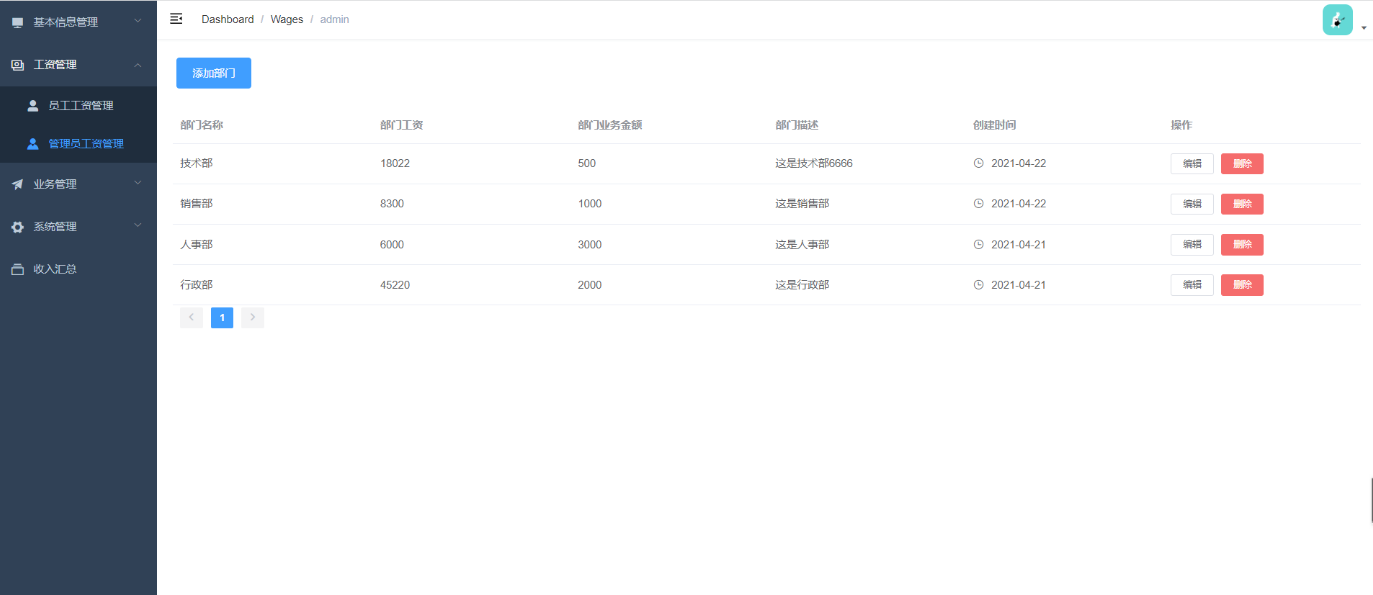Click the 人事部 name cell
This screenshot has height=595, width=1373.
point(196,244)
